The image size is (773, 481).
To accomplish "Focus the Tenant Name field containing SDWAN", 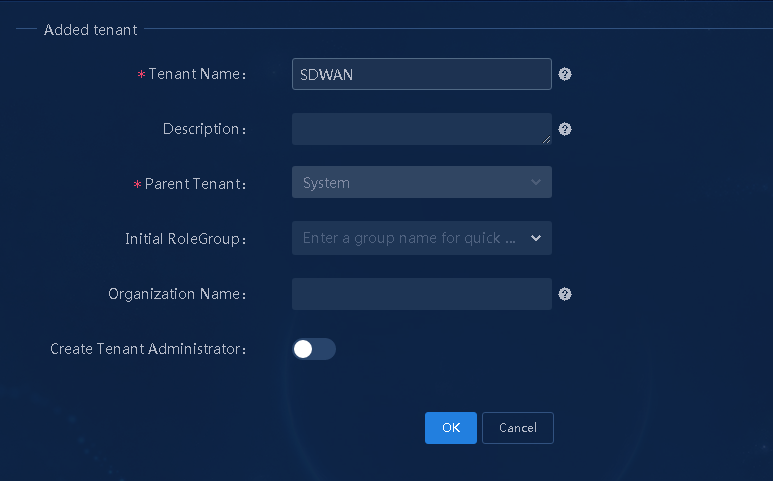I will (x=422, y=74).
